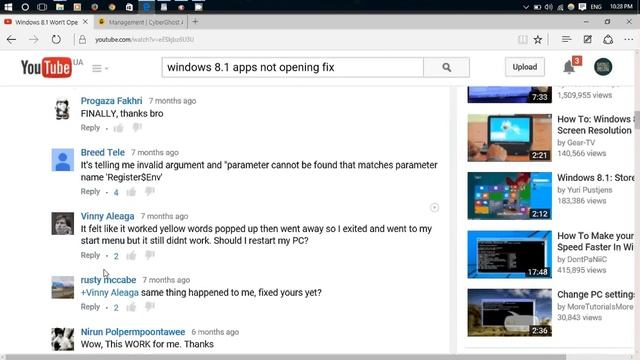
Task: Open 'How To: Windows Screen Resolution' title
Action: pos(595,125)
